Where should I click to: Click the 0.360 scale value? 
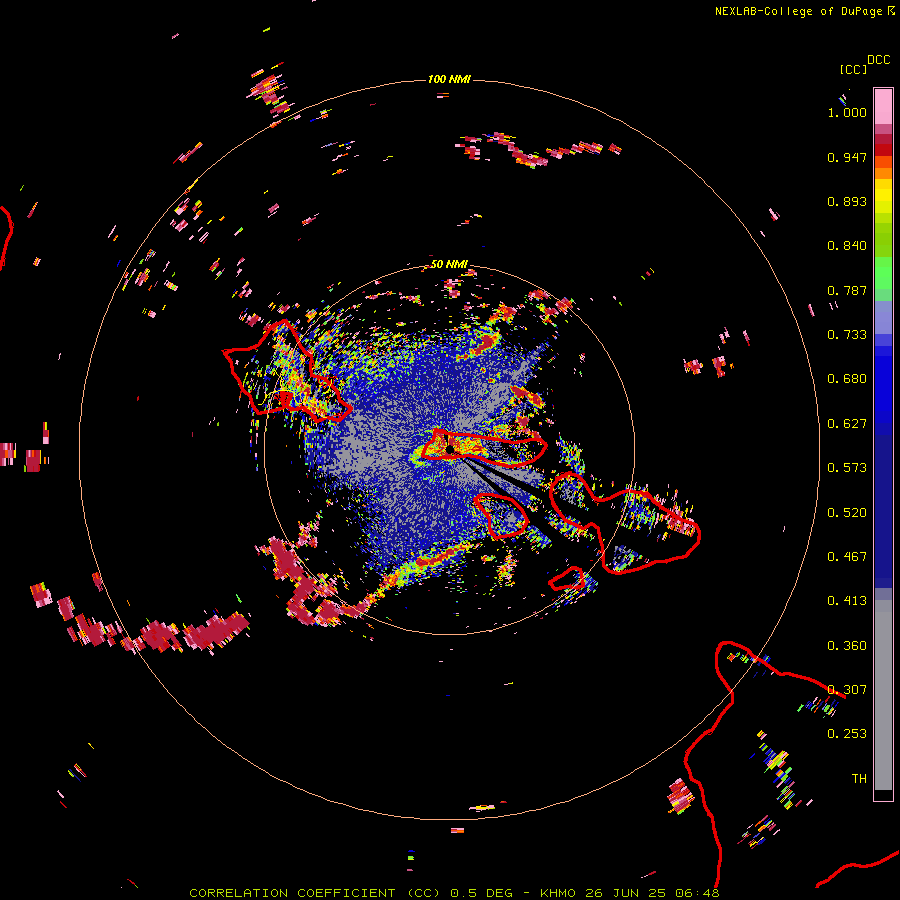pos(847,646)
